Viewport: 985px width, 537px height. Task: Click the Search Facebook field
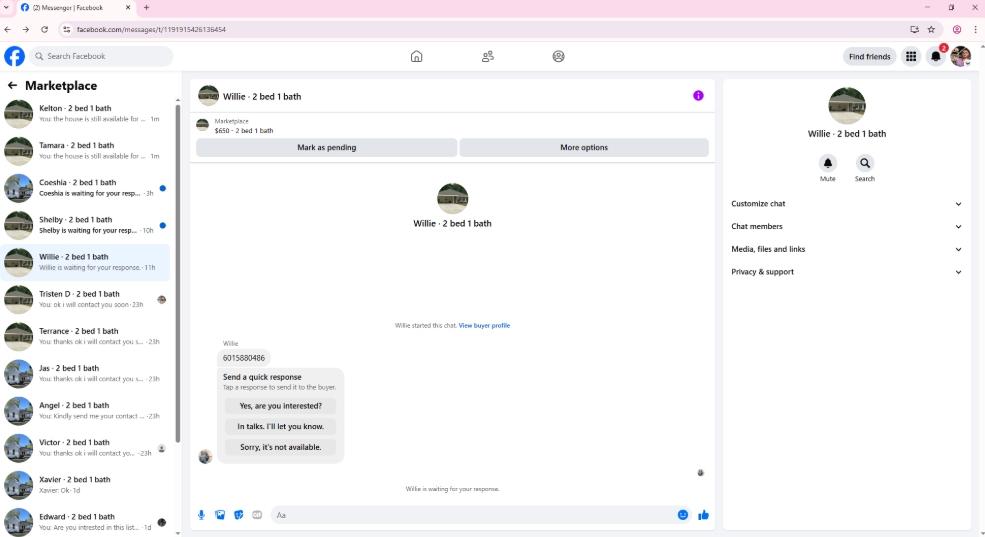101,56
